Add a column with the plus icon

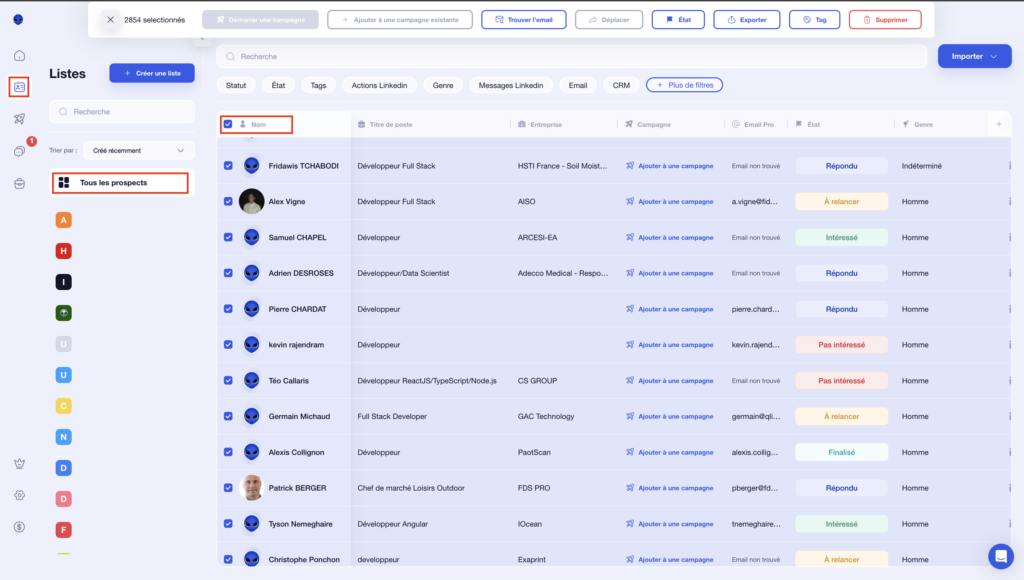pyautogui.click(x=999, y=124)
